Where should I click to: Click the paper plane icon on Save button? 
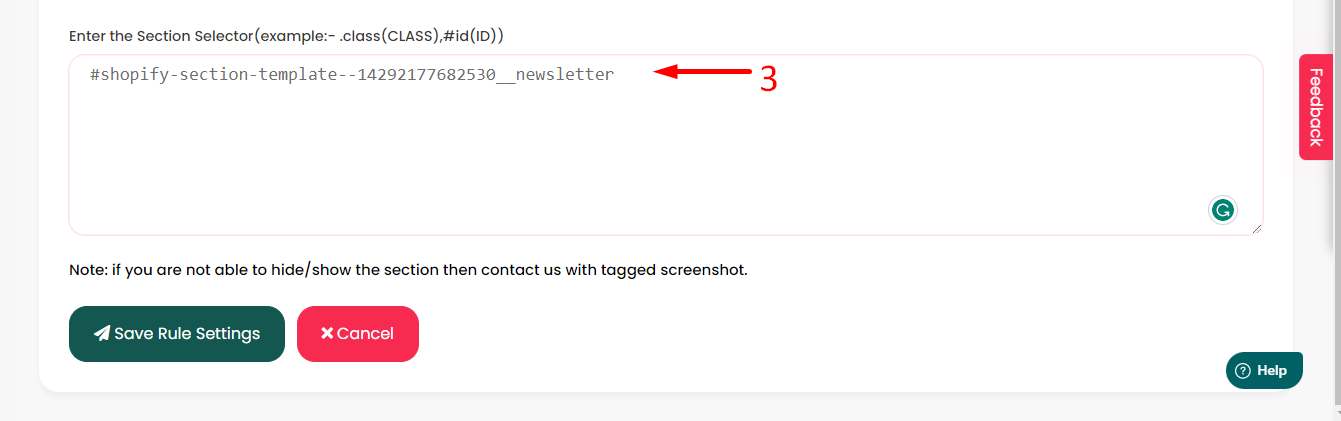(x=102, y=334)
